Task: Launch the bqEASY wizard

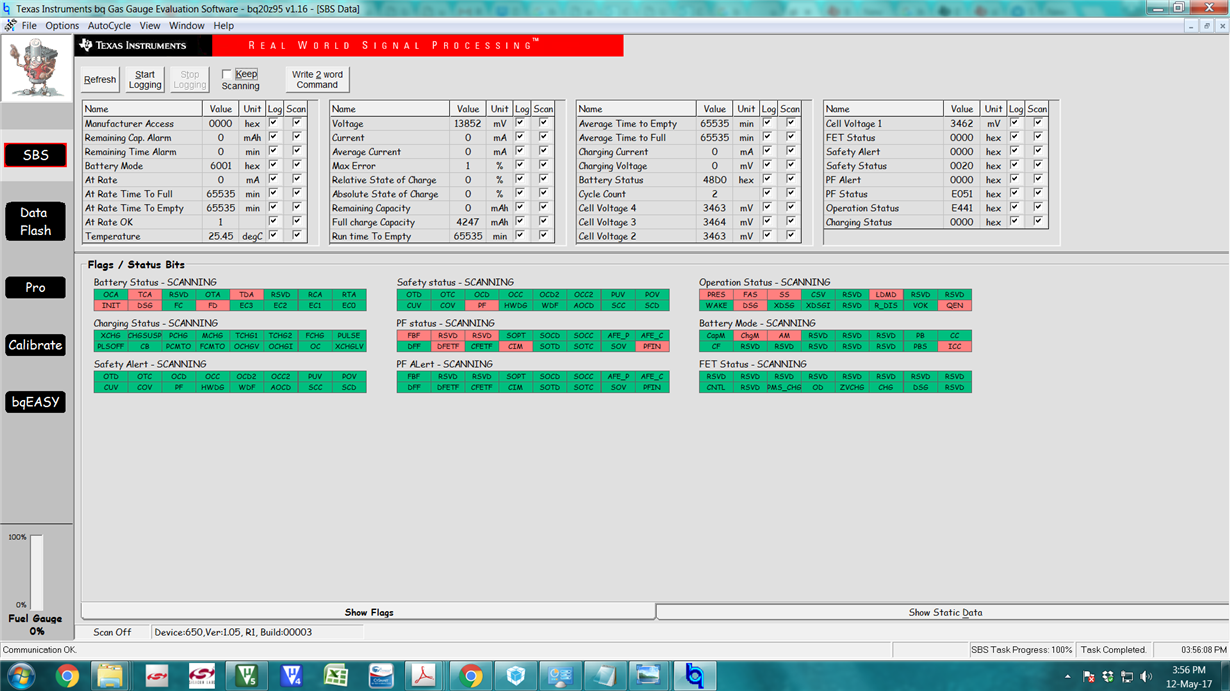Action: [35, 402]
